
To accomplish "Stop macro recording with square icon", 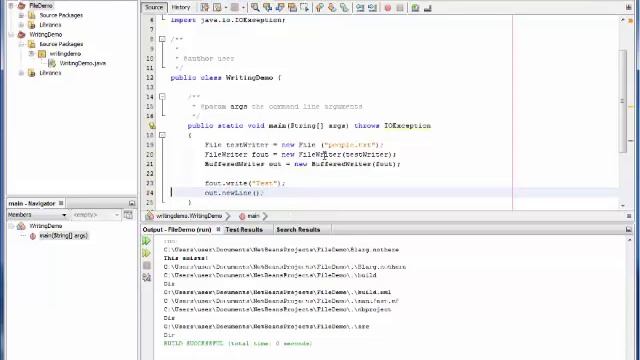I will (x=400, y=7).
